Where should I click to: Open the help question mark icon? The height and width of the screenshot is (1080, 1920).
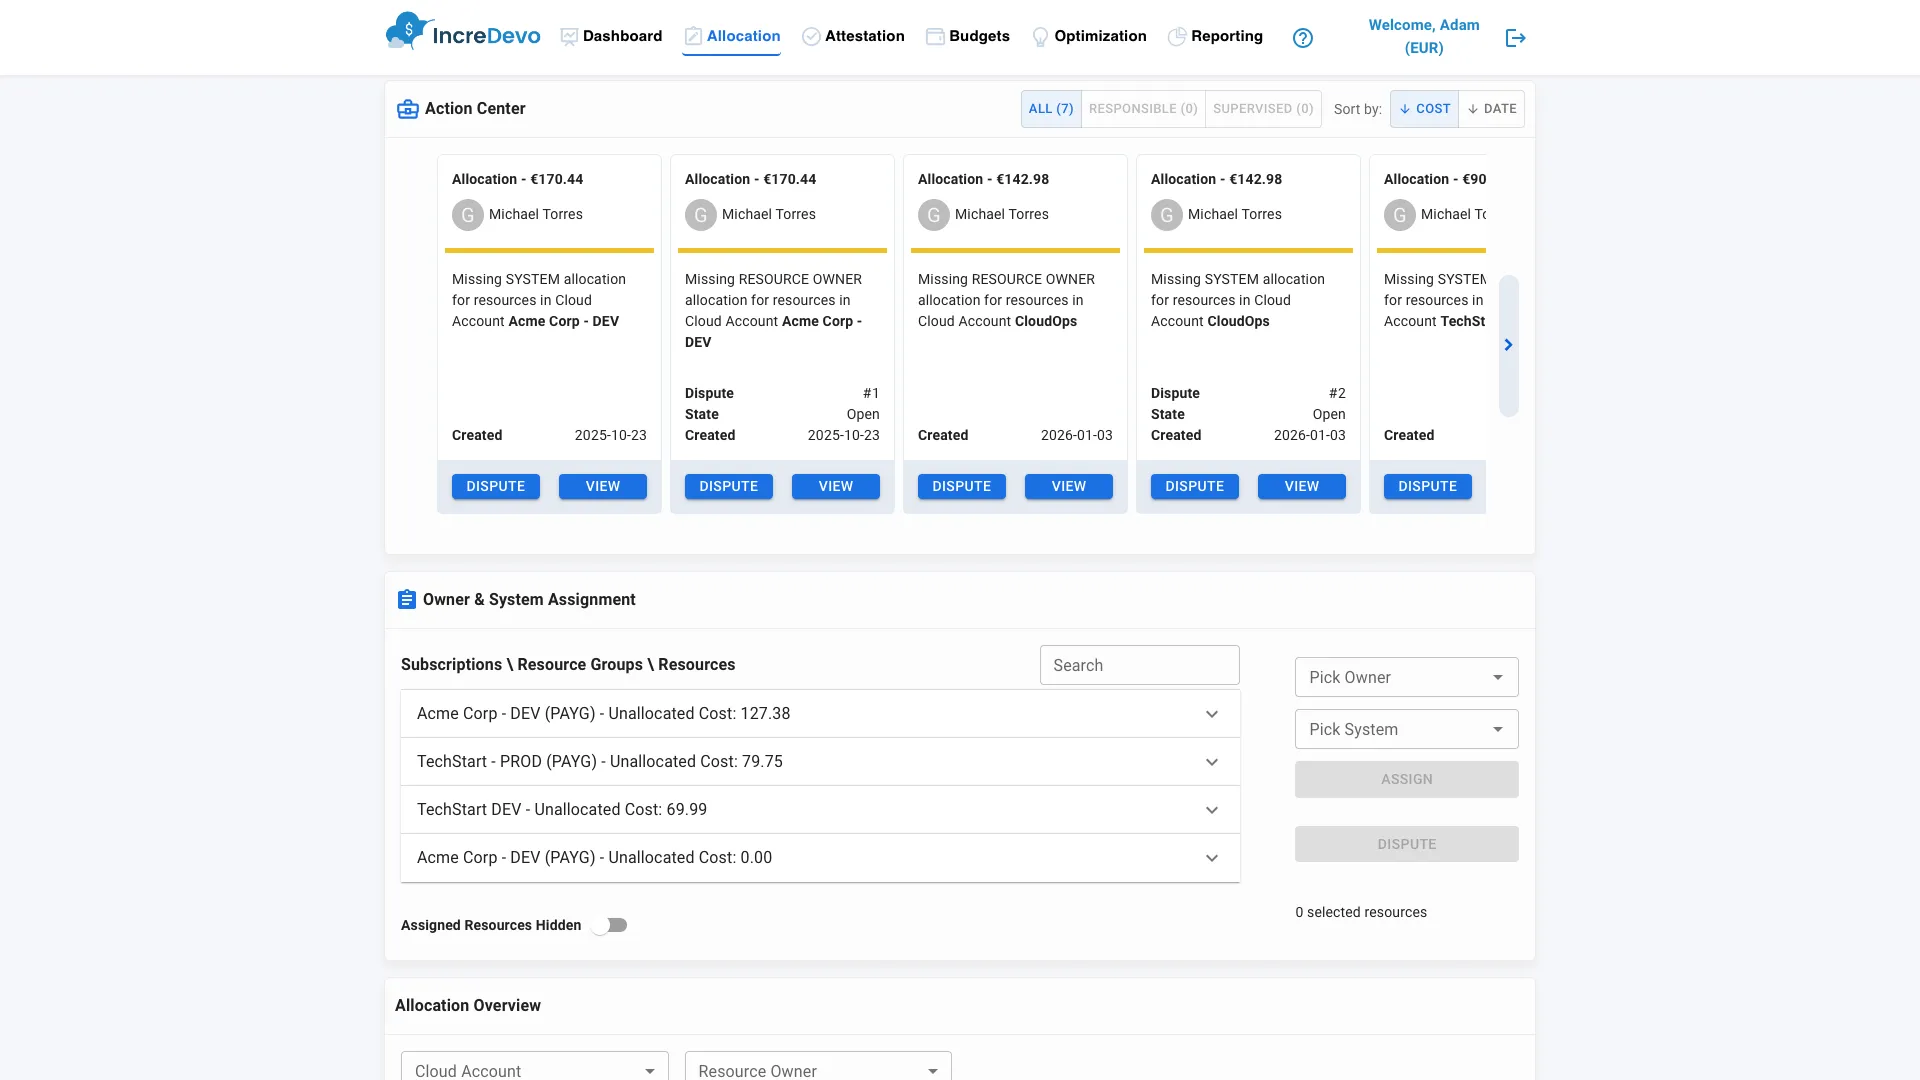pyautogui.click(x=1303, y=37)
